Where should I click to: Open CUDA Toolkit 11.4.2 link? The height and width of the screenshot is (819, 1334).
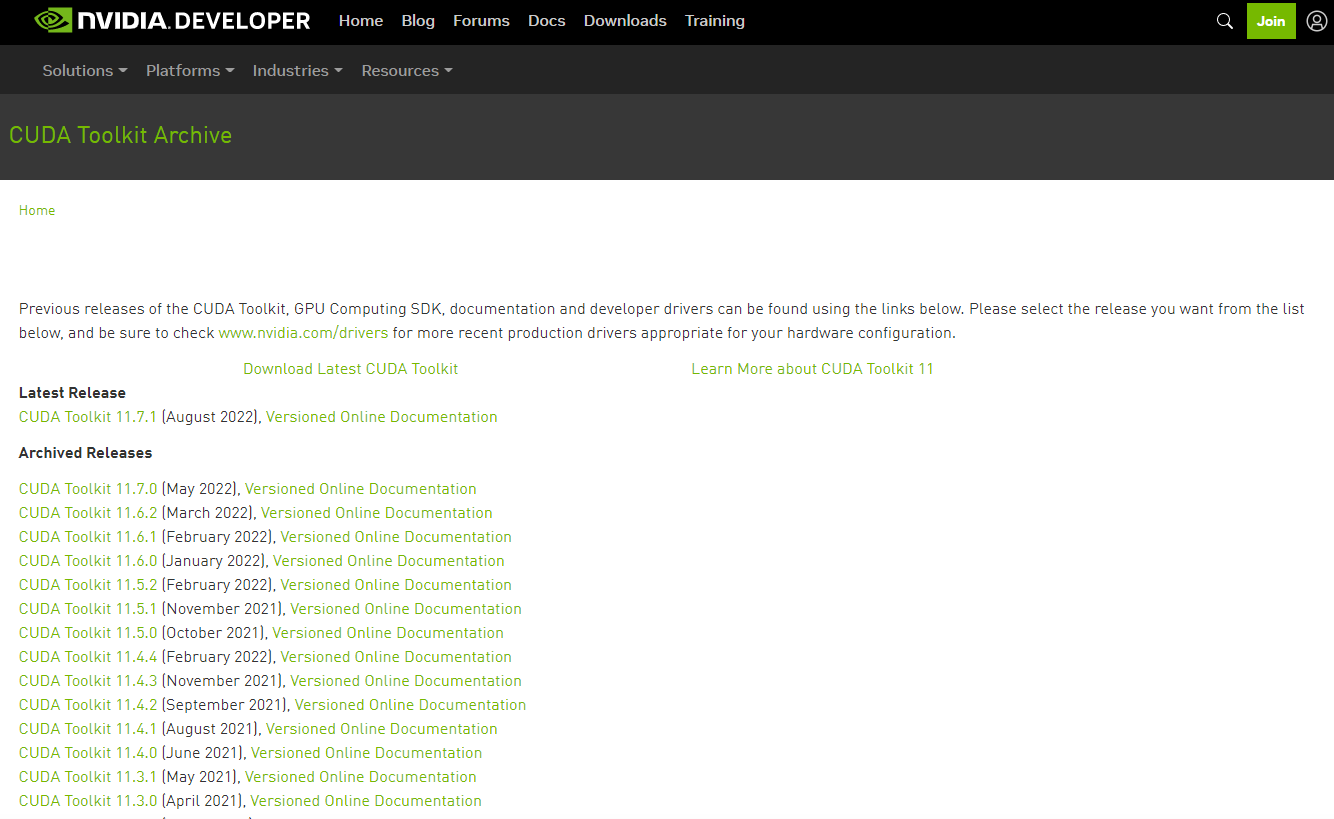click(88, 705)
